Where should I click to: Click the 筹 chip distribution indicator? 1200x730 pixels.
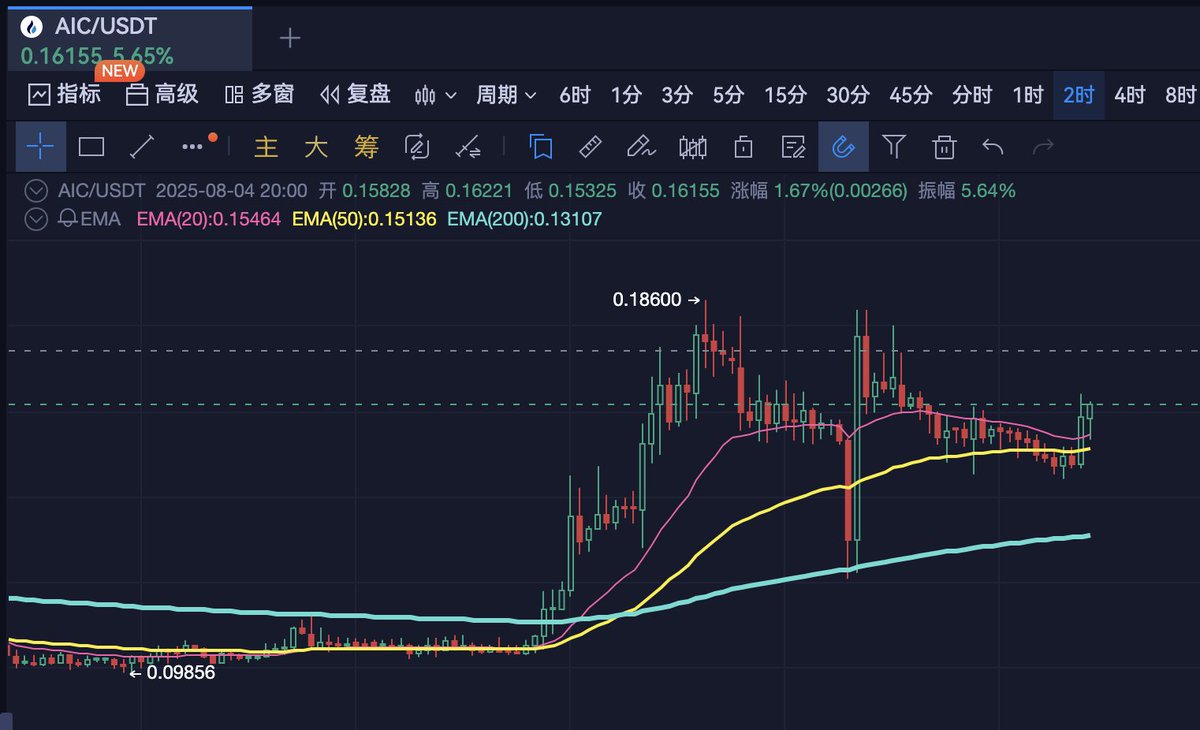(x=367, y=147)
